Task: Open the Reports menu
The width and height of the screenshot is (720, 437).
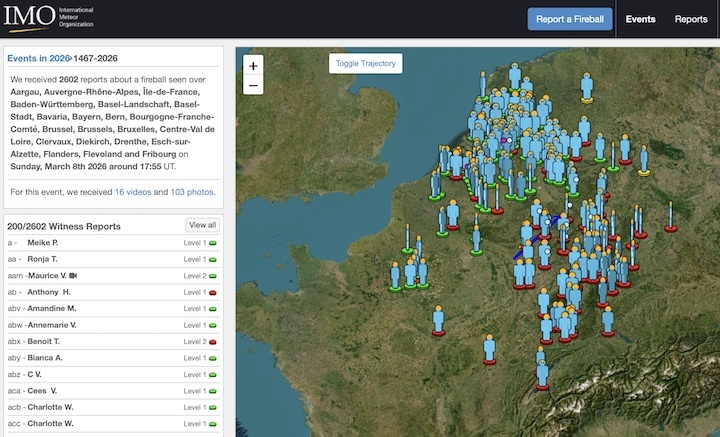Action: [691, 19]
